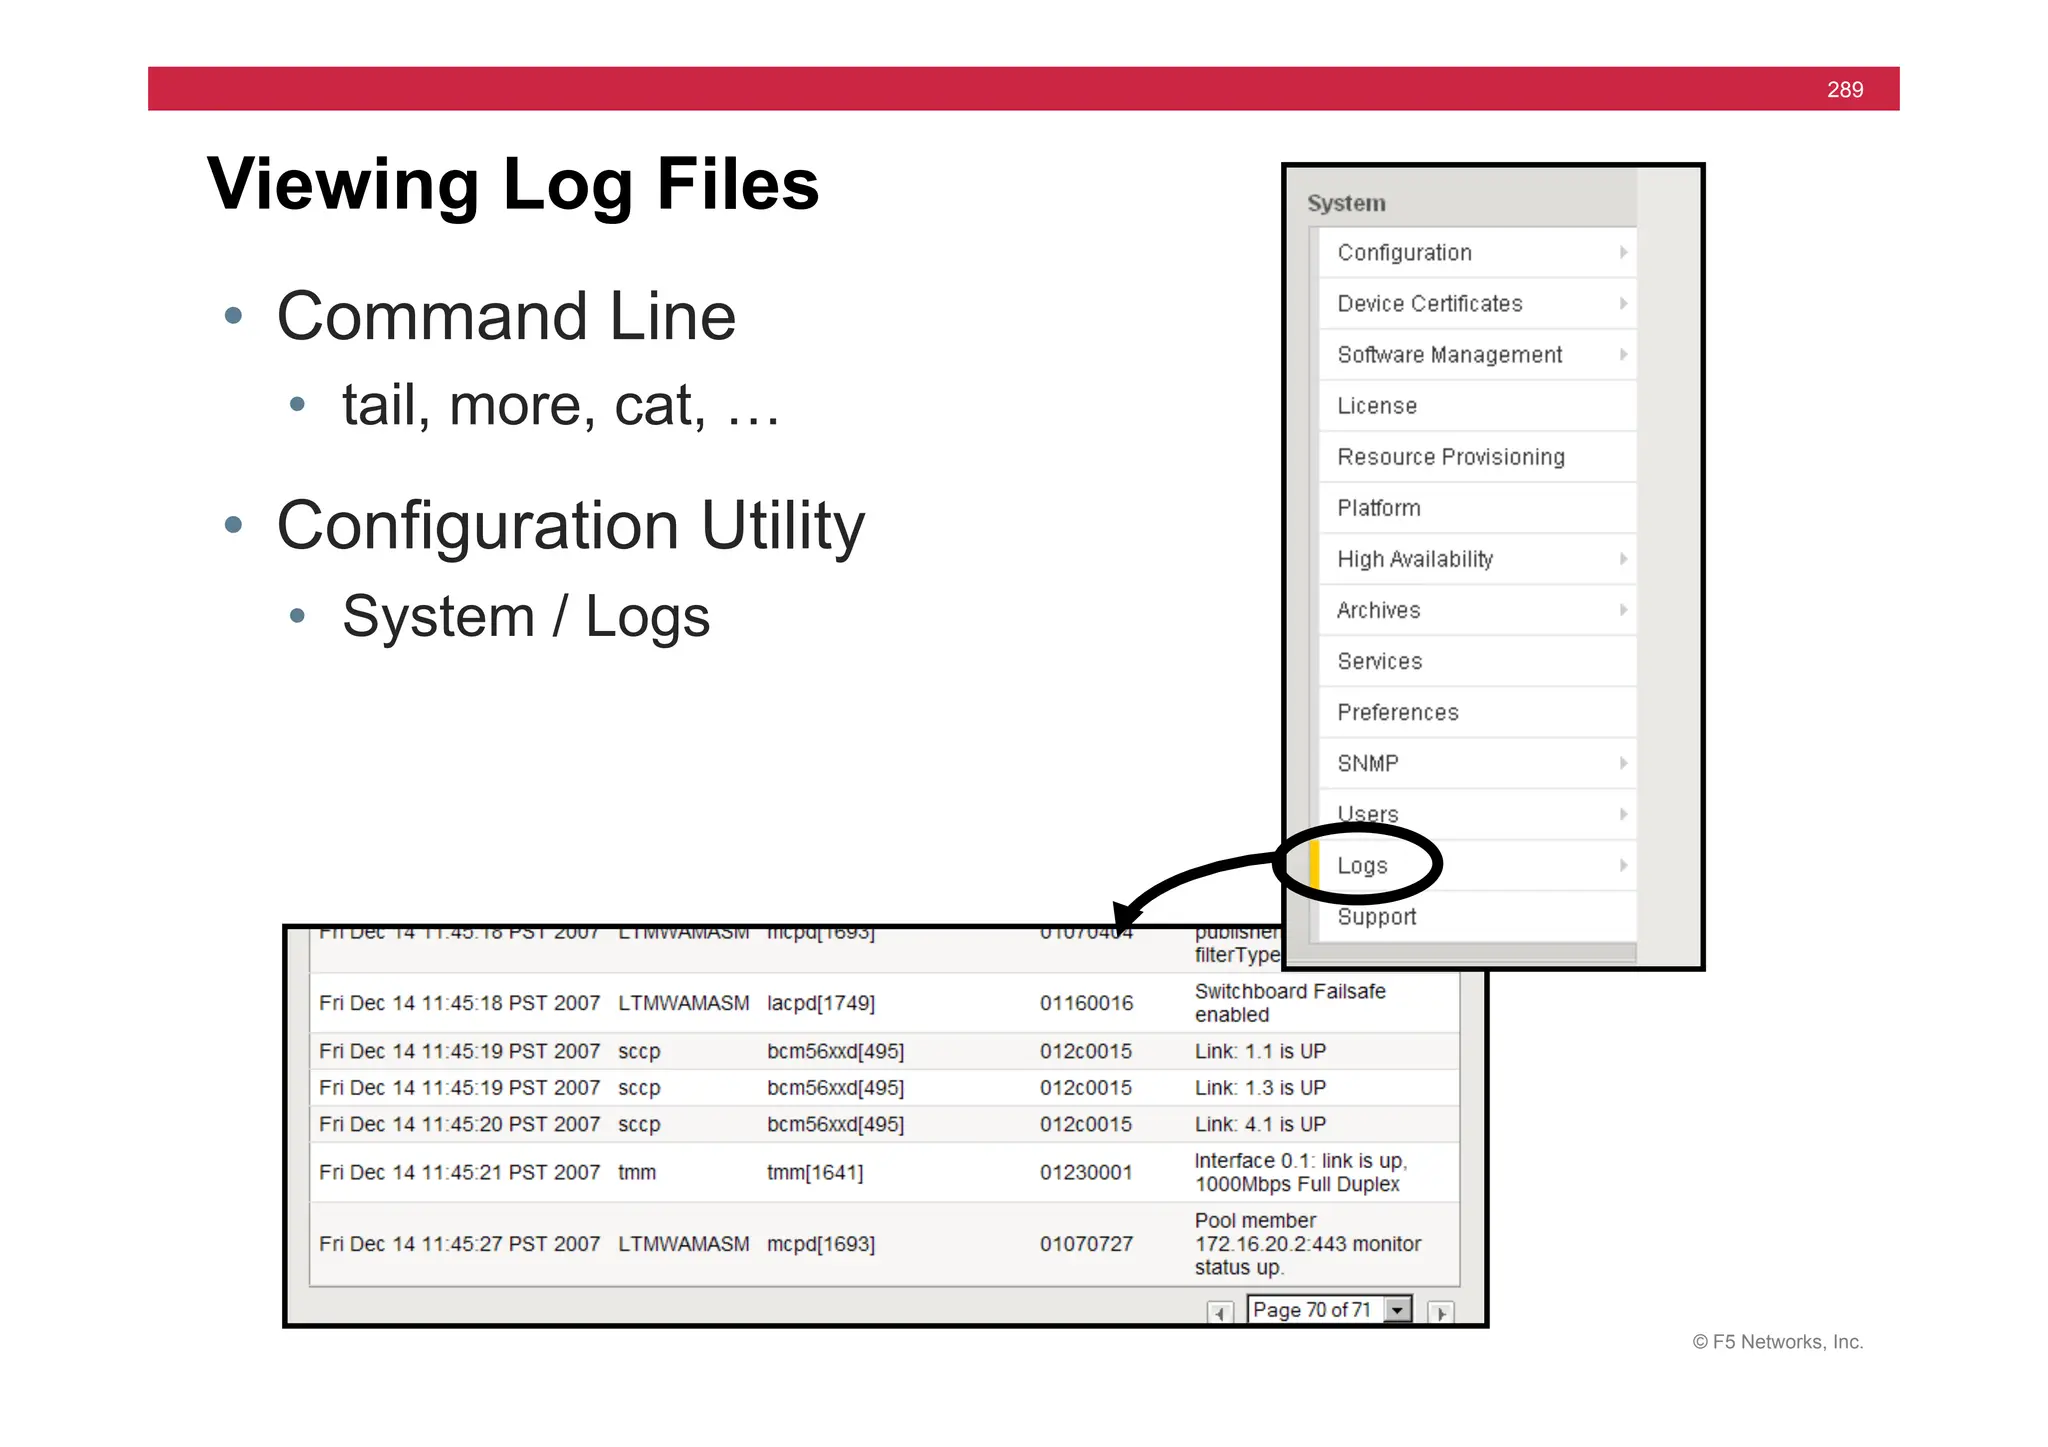Go to next log page arrow

(x=1441, y=1312)
